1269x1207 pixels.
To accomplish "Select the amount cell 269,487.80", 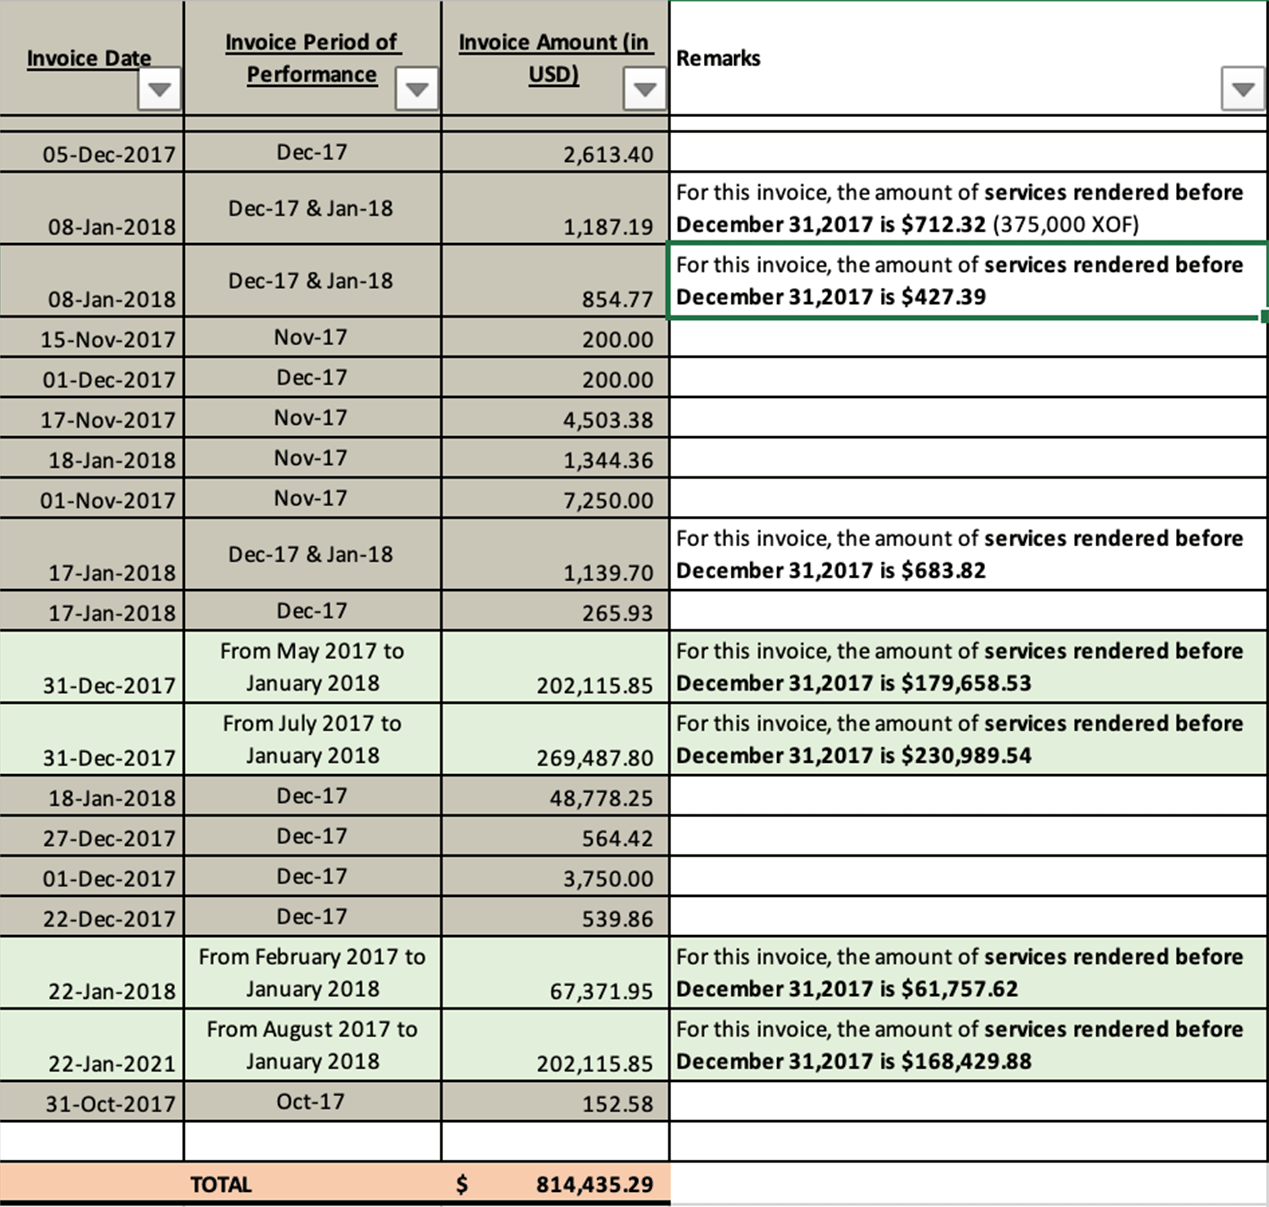I will point(555,740).
